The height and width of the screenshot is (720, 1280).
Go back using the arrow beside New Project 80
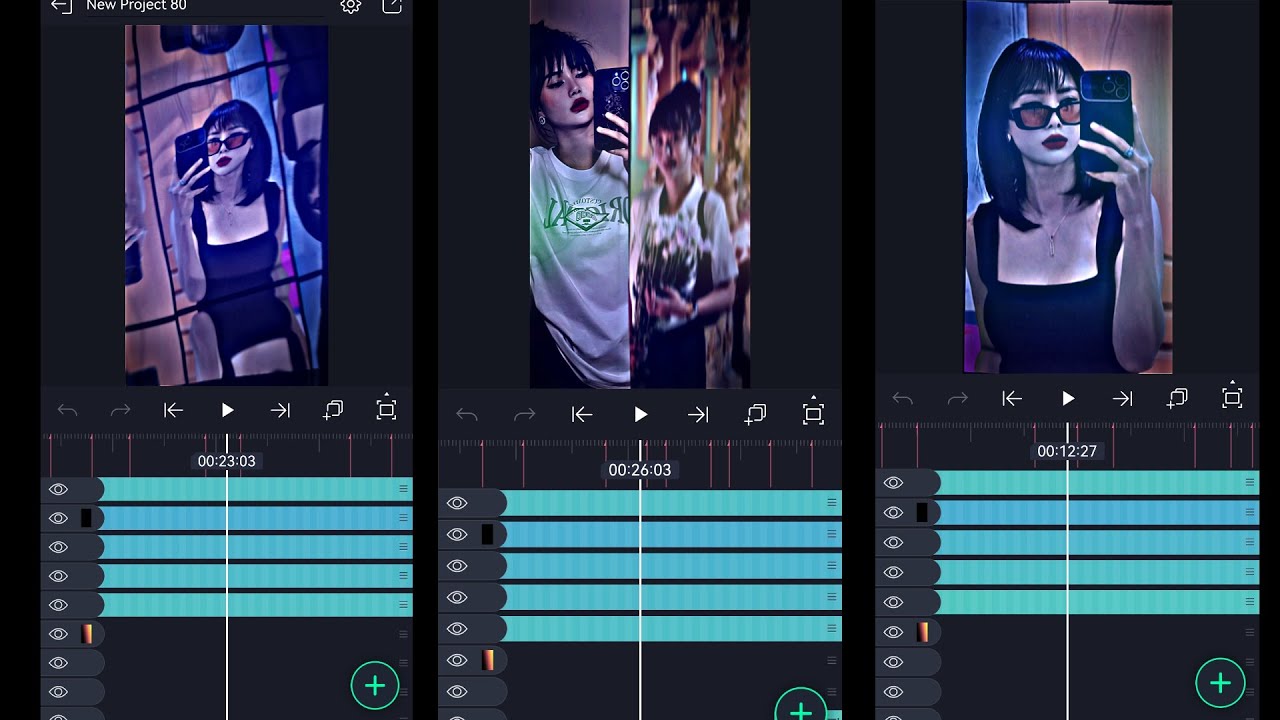pyautogui.click(x=61, y=6)
